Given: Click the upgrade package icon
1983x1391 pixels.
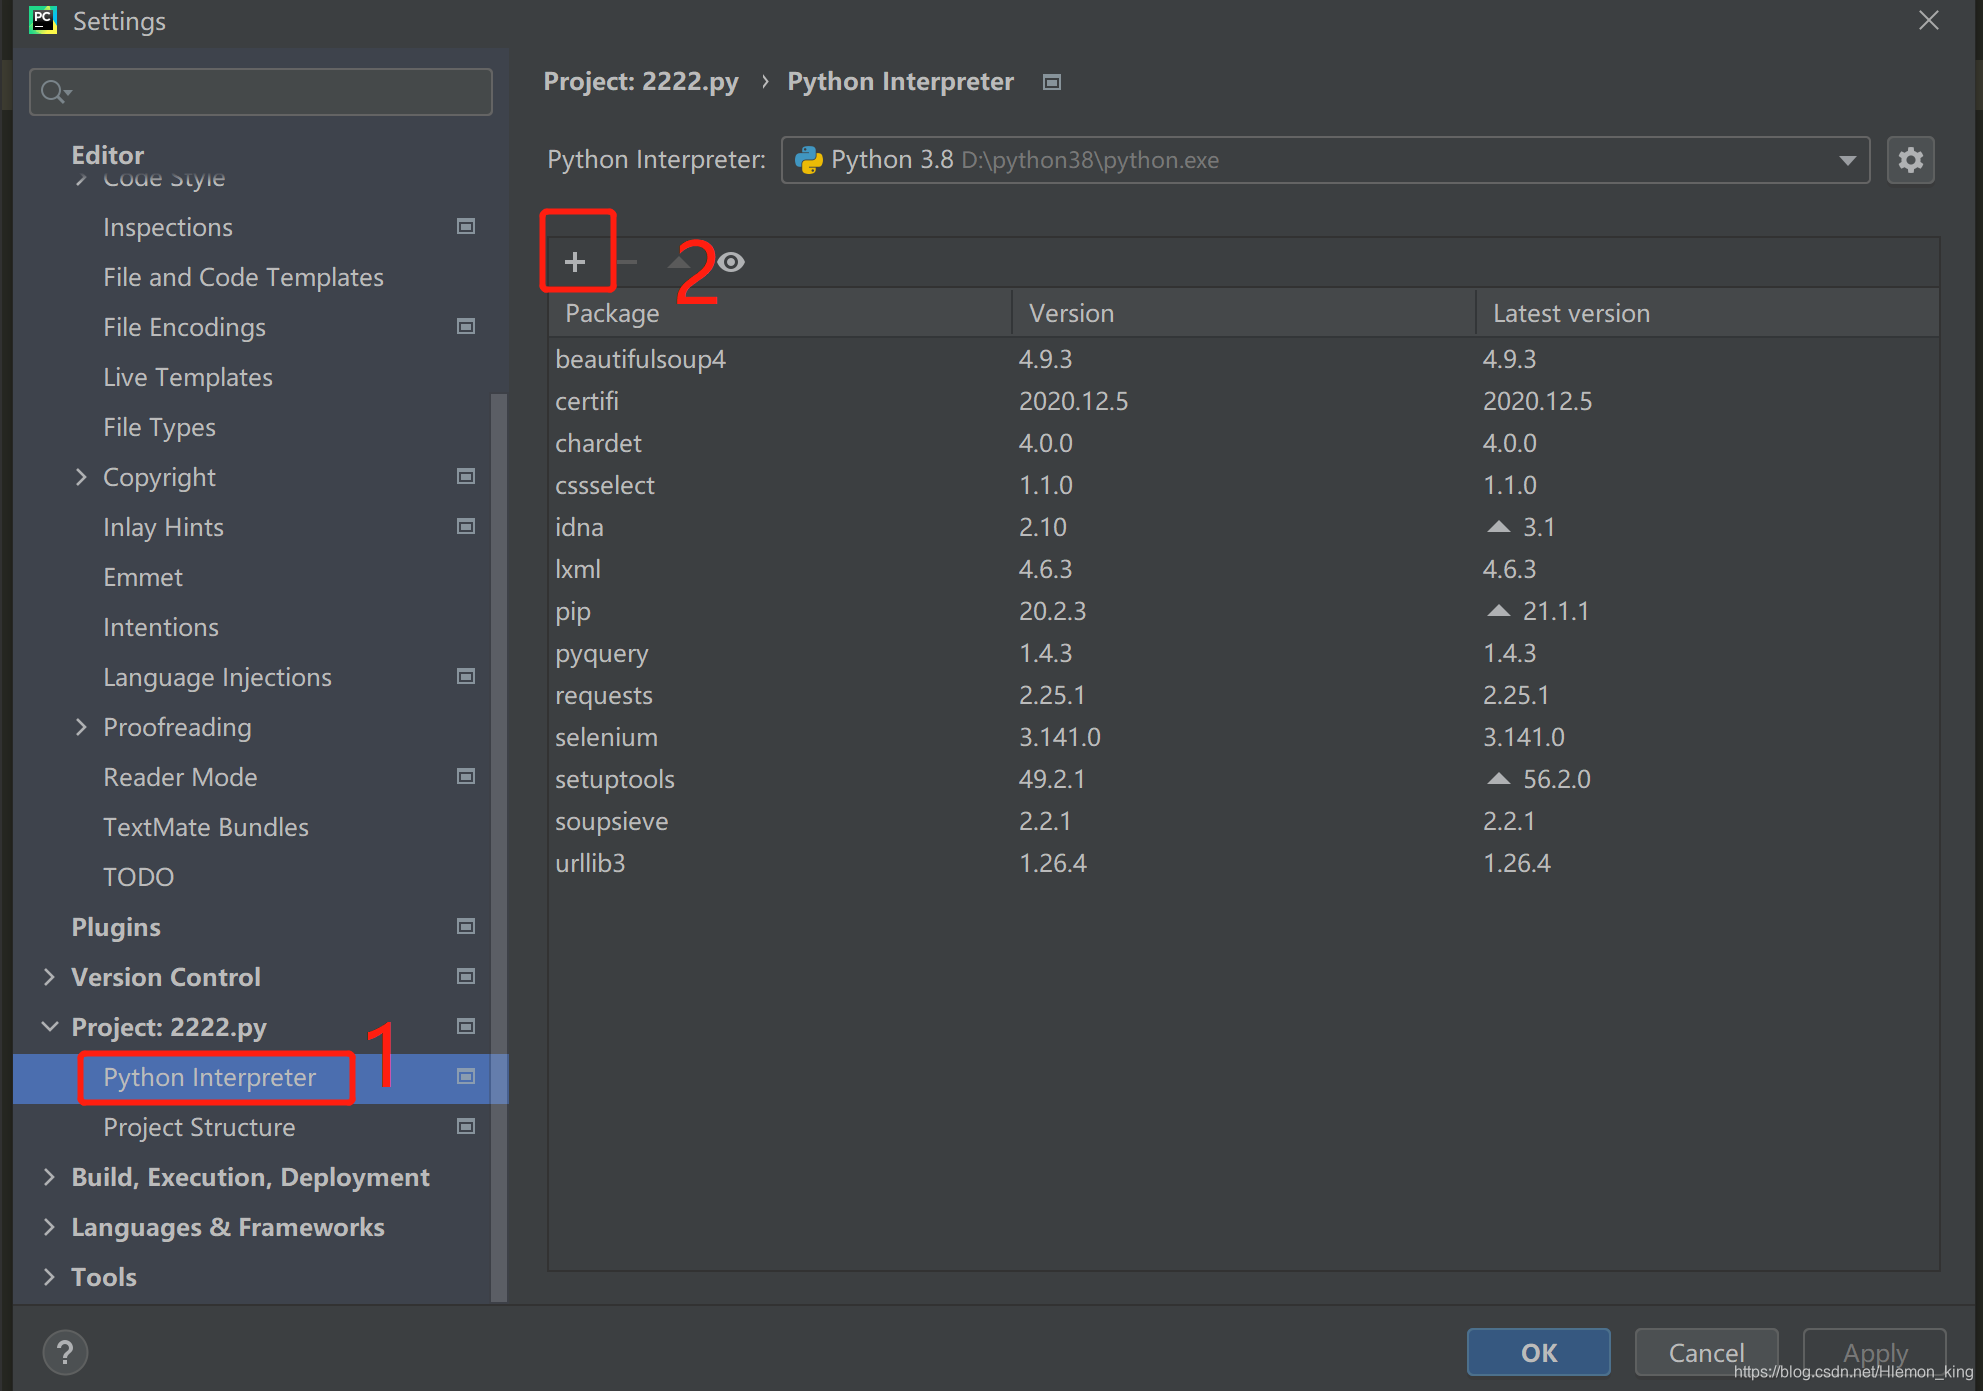Looking at the screenshot, I should 678,261.
